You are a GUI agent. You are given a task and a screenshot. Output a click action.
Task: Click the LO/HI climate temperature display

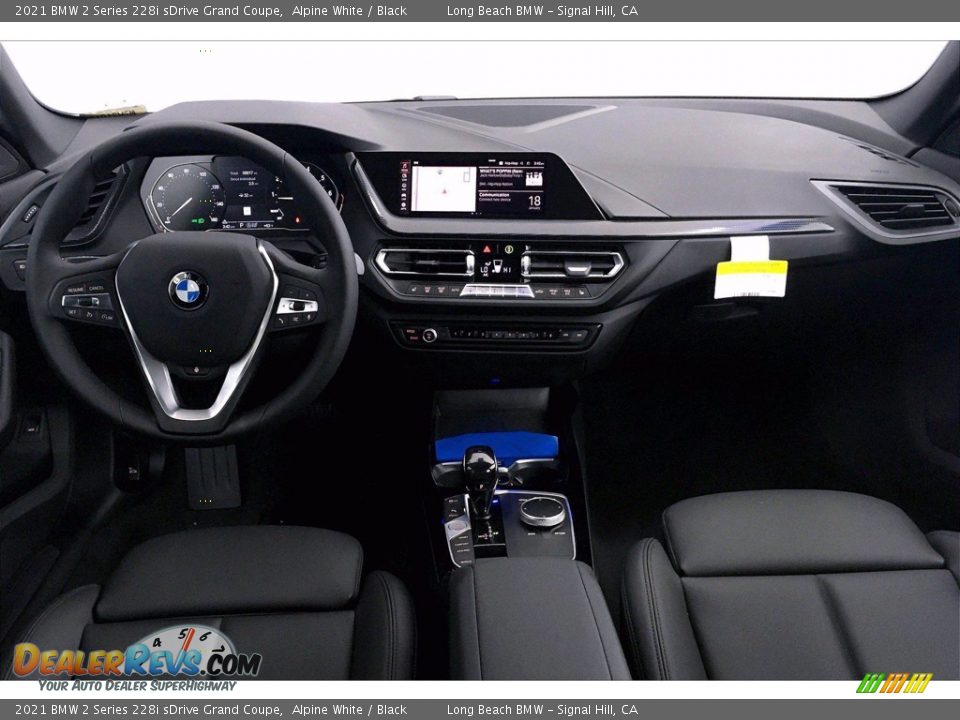[497, 268]
